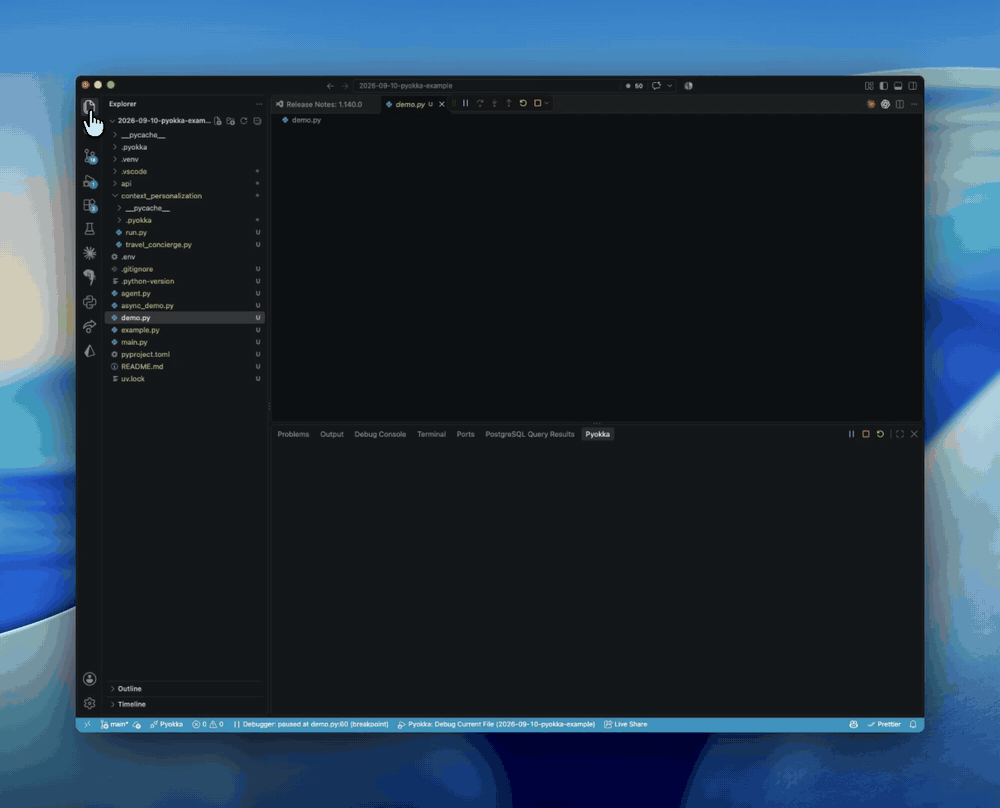Pause button in Pyokka panel toolbar
This screenshot has height=808, width=1000.
point(851,434)
